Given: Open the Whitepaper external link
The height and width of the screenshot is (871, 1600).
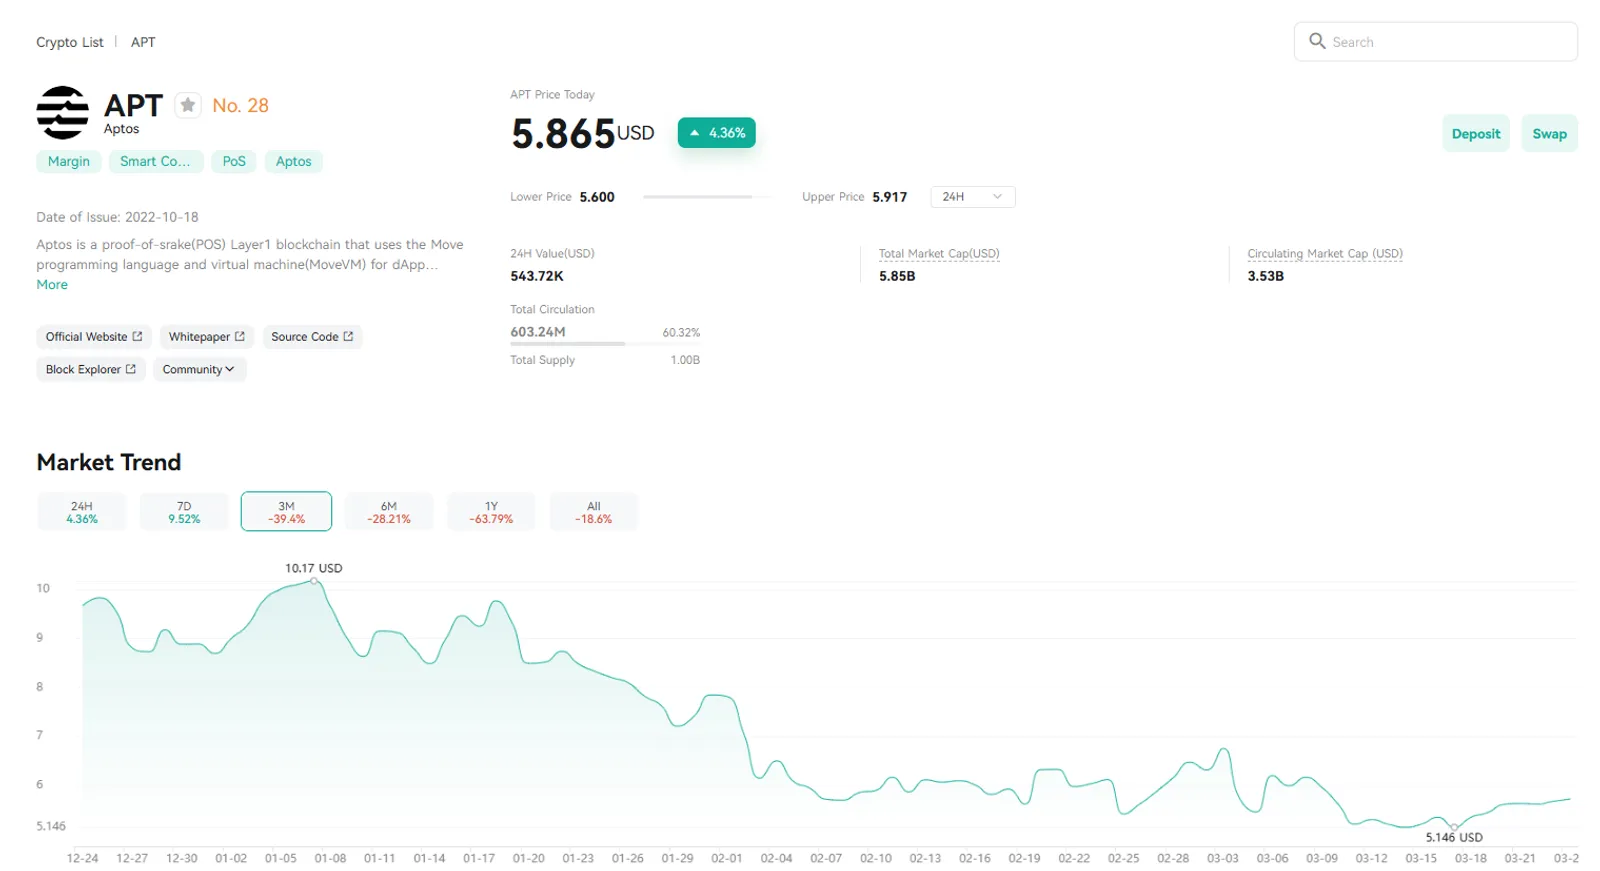Looking at the screenshot, I should pyautogui.click(x=207, y=337).
